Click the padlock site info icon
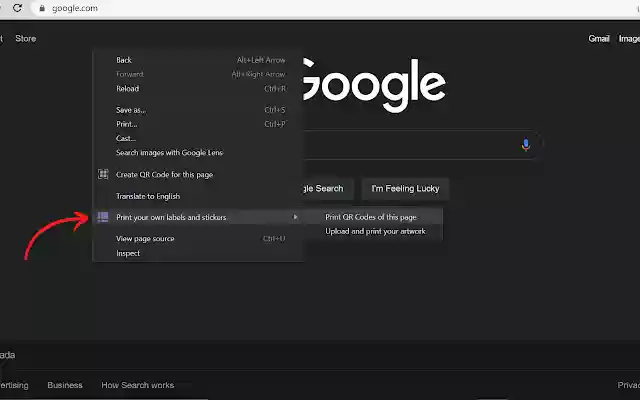 (x=42, y=8)
